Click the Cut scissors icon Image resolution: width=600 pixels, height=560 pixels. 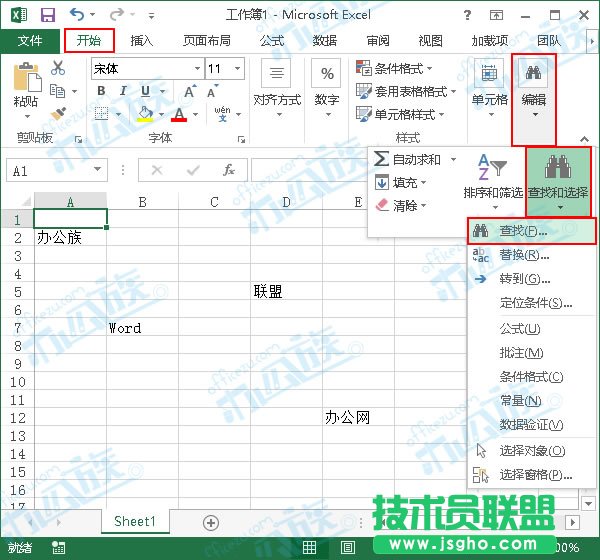click(58, 68)
